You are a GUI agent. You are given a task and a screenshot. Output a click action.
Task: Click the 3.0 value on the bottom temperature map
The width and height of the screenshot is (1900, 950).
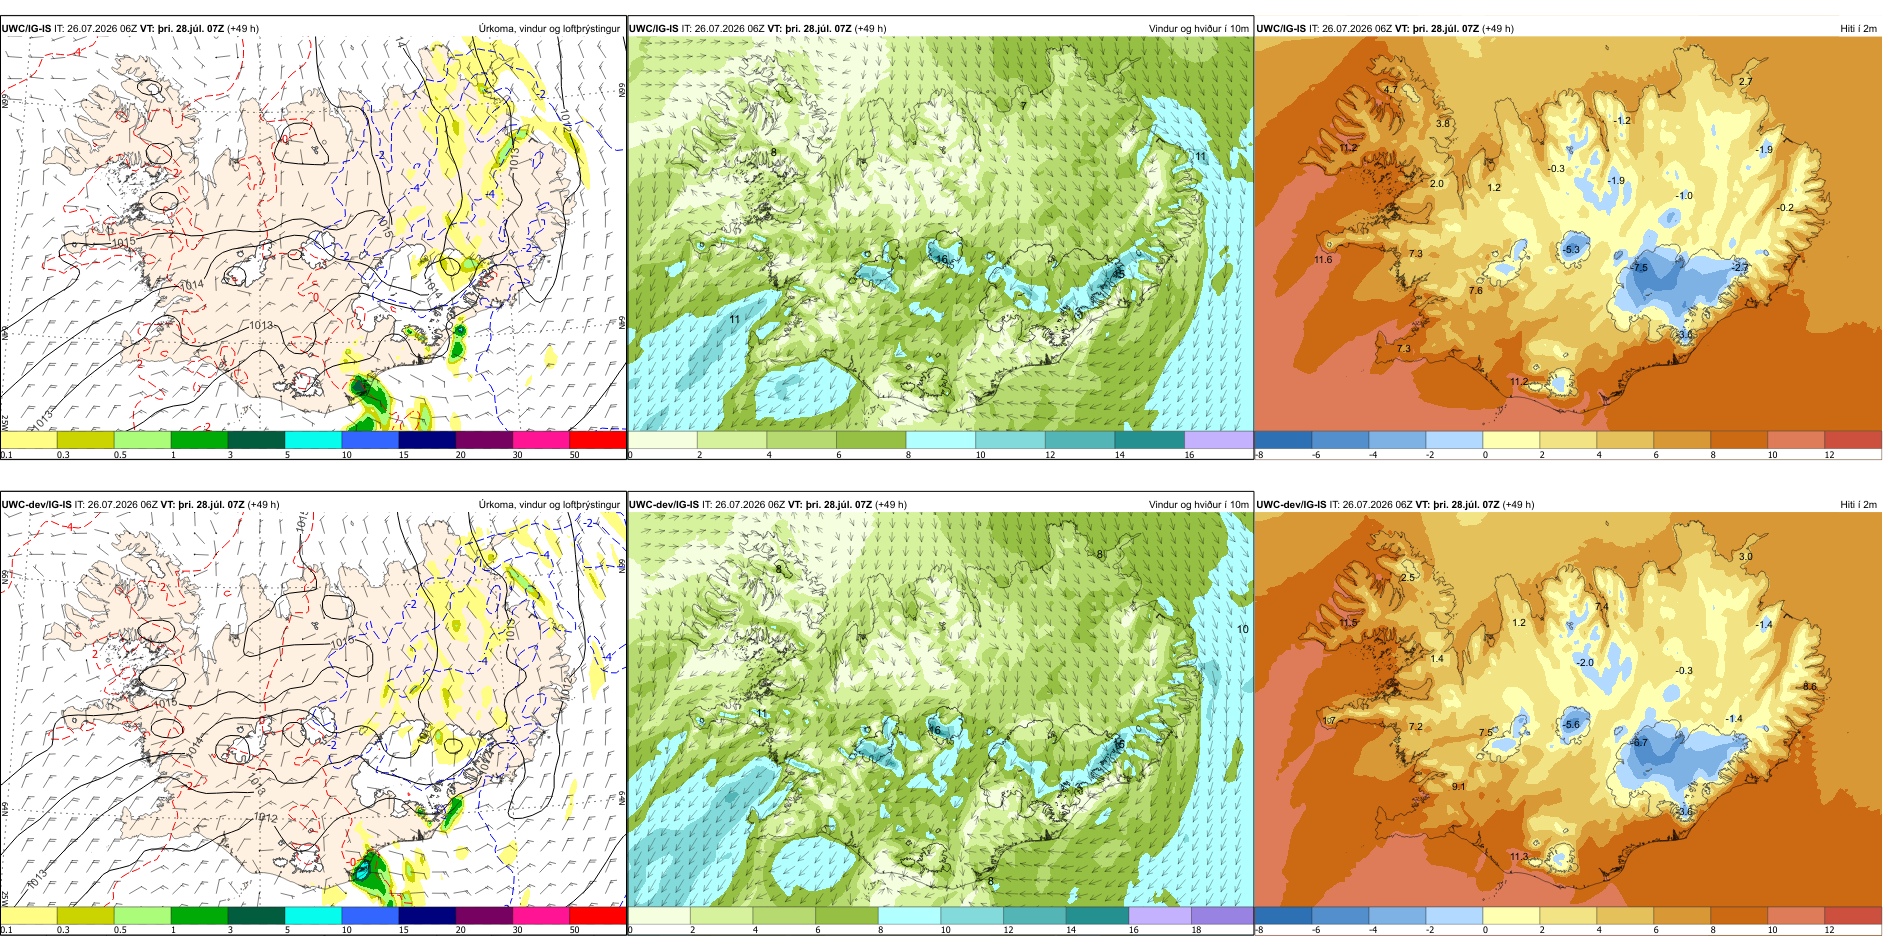[1746, 557]
